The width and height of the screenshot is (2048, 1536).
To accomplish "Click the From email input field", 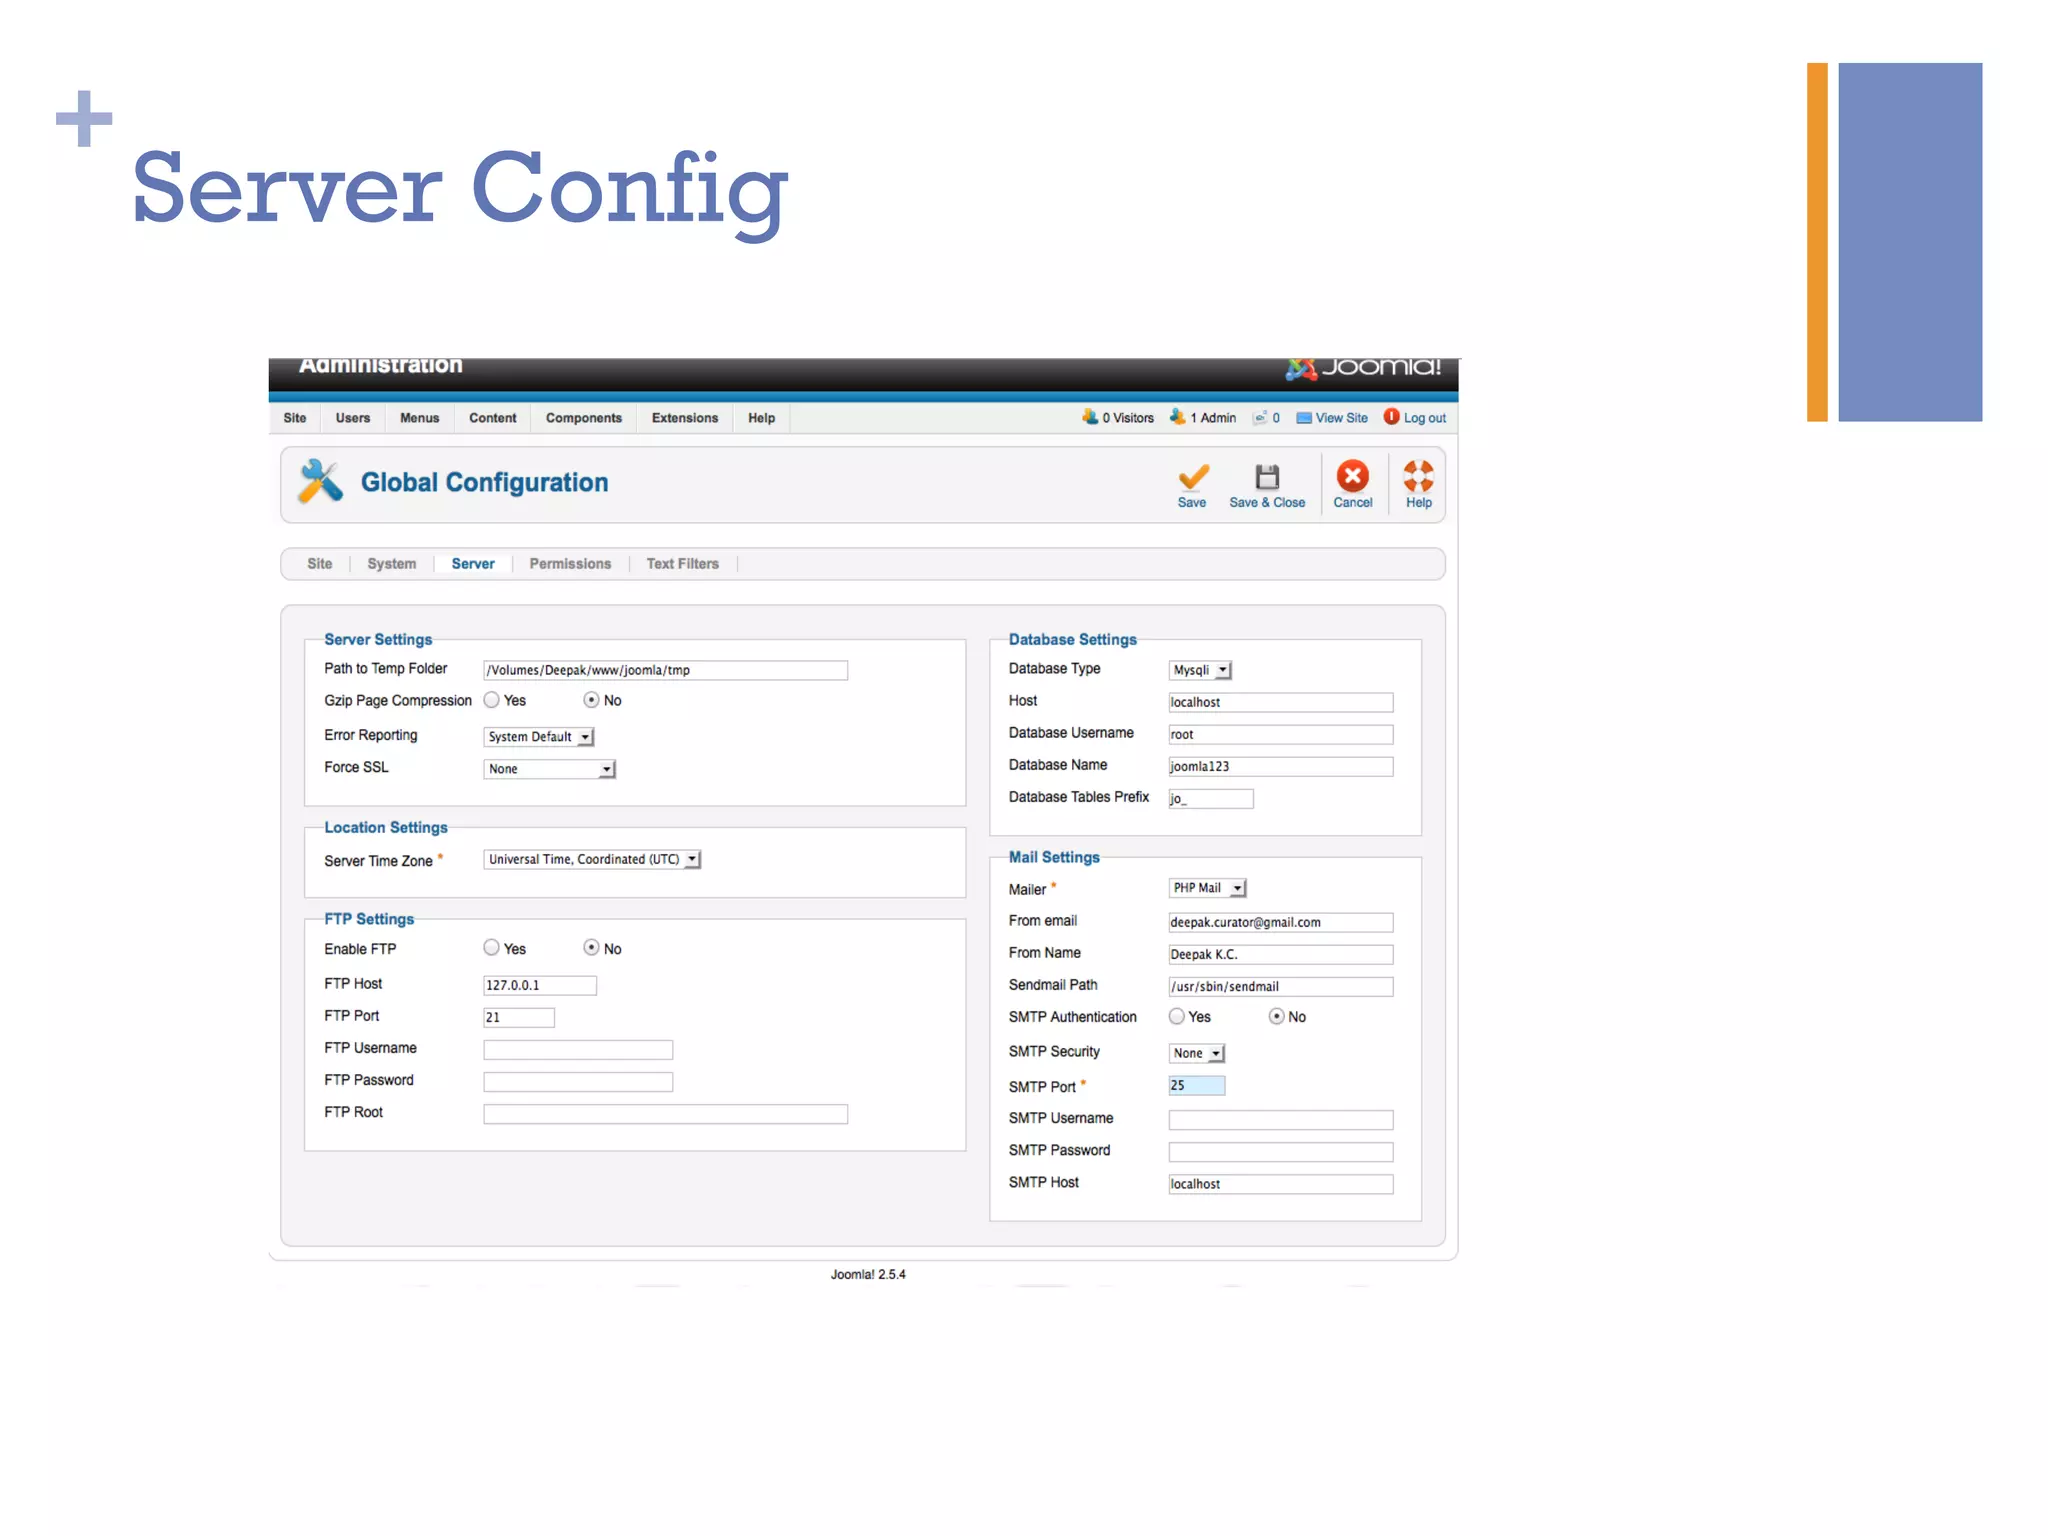I will 1280,922.
